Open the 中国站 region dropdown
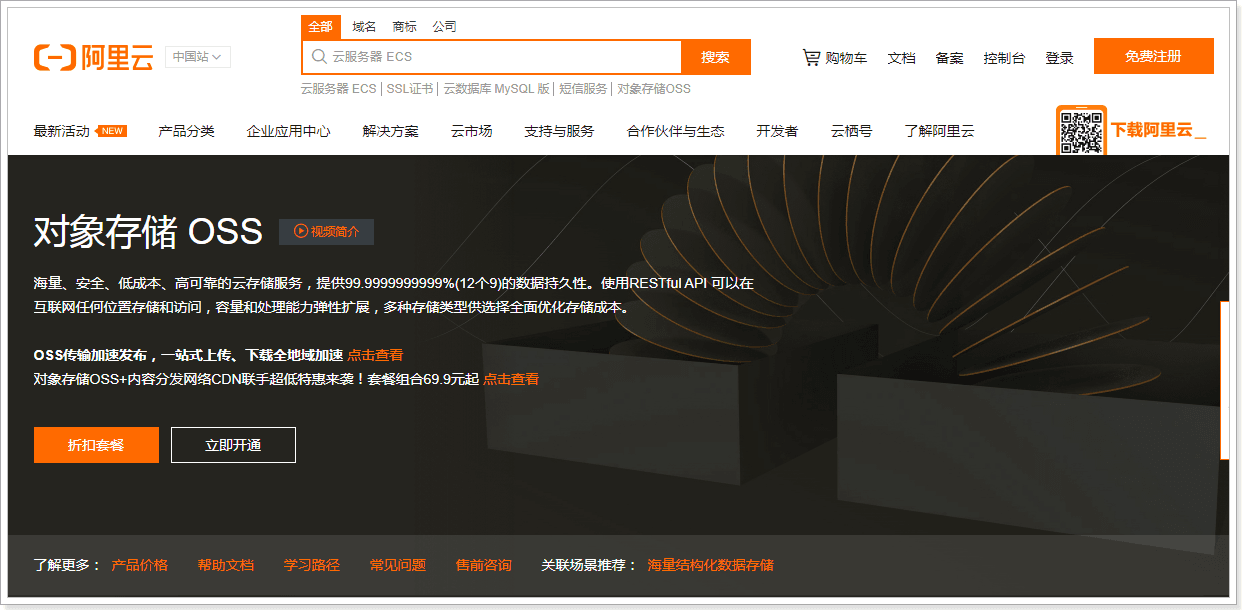 [197, 57]
